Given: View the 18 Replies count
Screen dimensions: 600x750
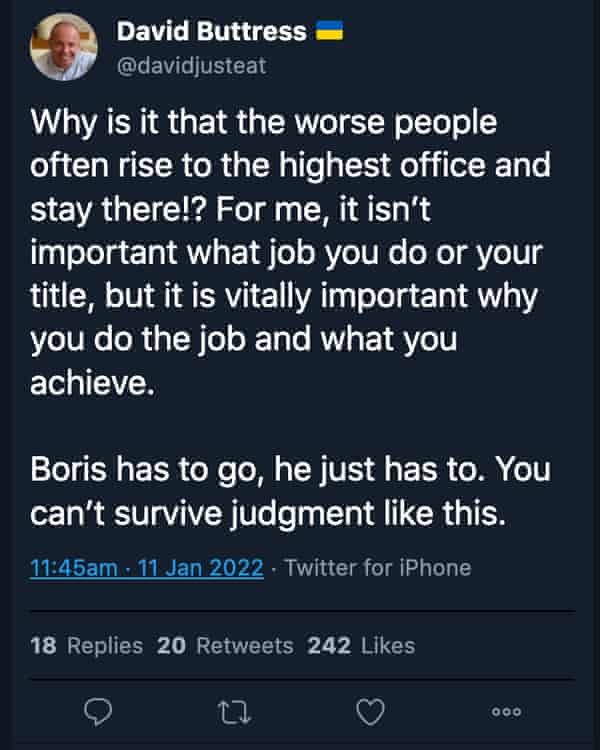Looking at the screenshot, I should (x=86, y=645).
